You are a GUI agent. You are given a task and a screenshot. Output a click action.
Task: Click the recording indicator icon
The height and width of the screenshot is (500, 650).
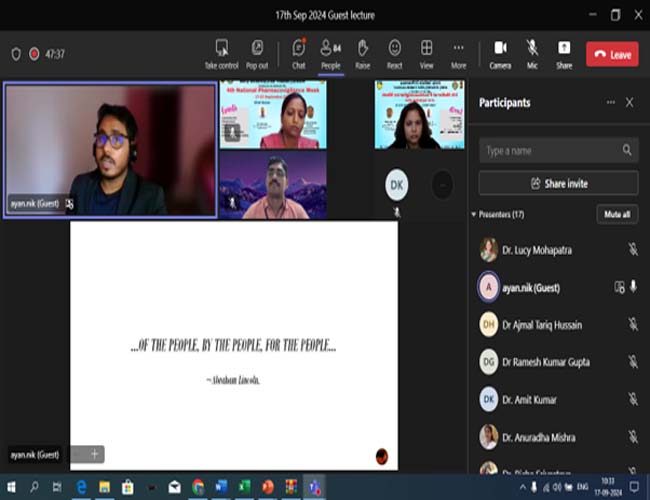coord(34,54)
